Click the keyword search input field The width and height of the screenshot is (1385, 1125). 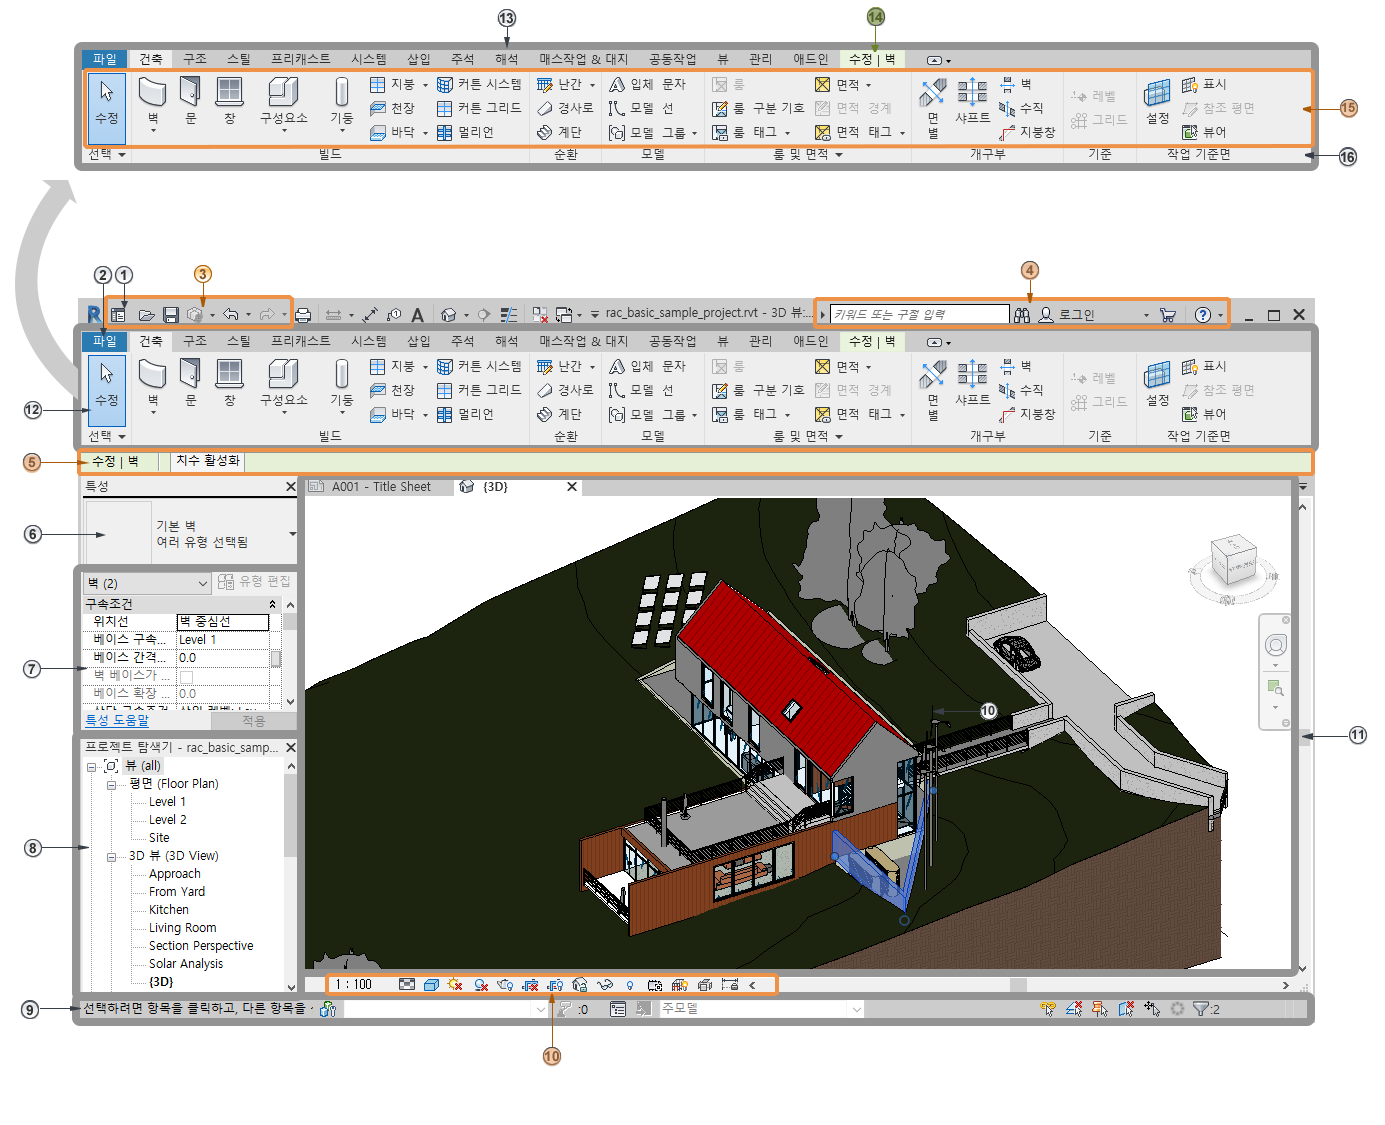[920, 315]
